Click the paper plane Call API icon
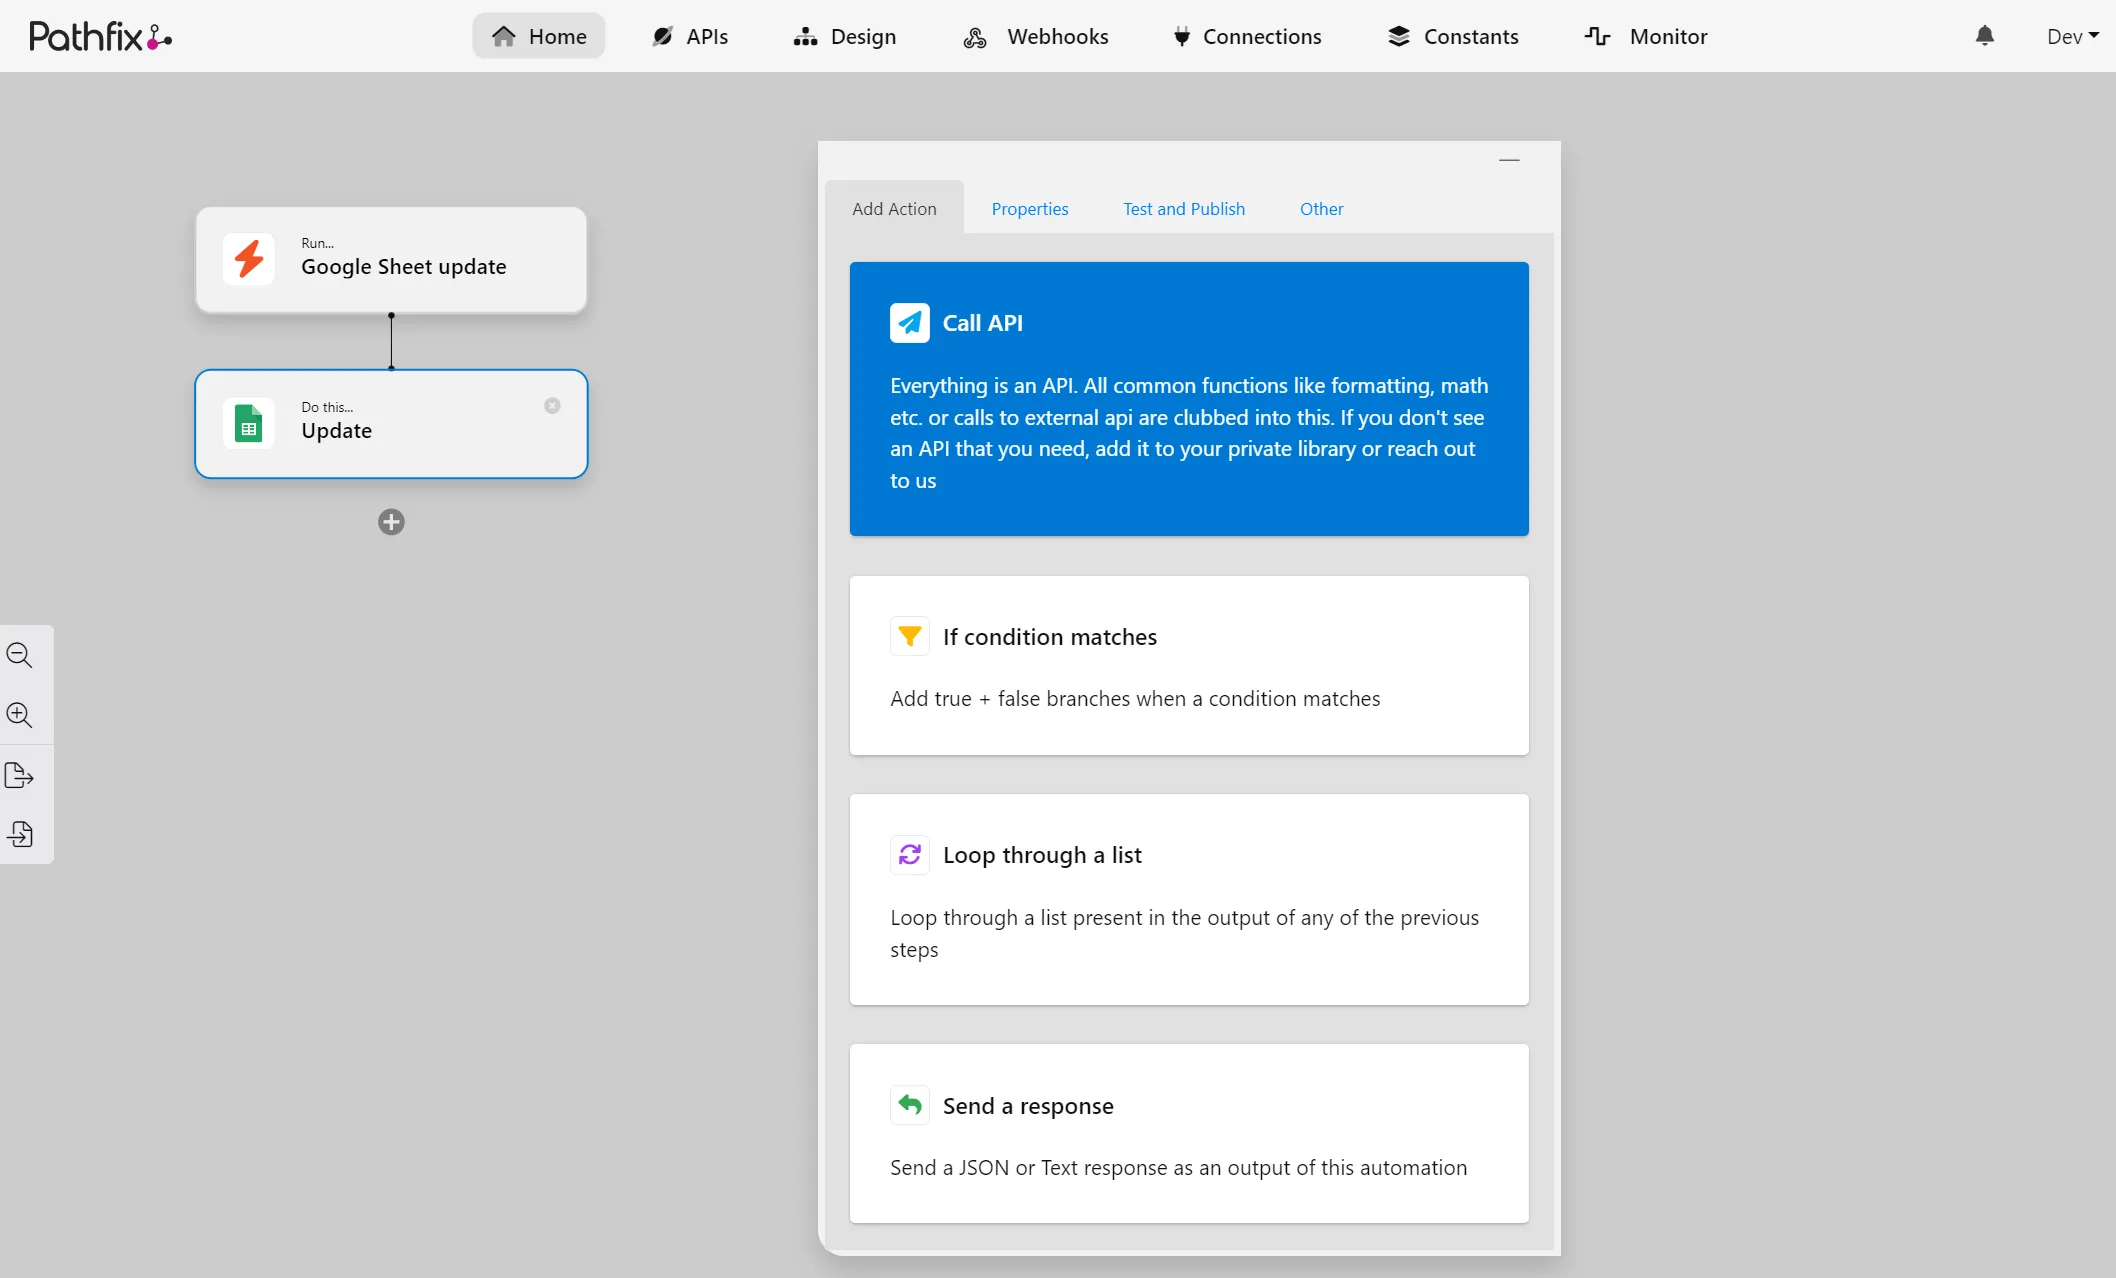This screenshot has width=2116, height=1278. pyautogui.click(x=910, y=323)
